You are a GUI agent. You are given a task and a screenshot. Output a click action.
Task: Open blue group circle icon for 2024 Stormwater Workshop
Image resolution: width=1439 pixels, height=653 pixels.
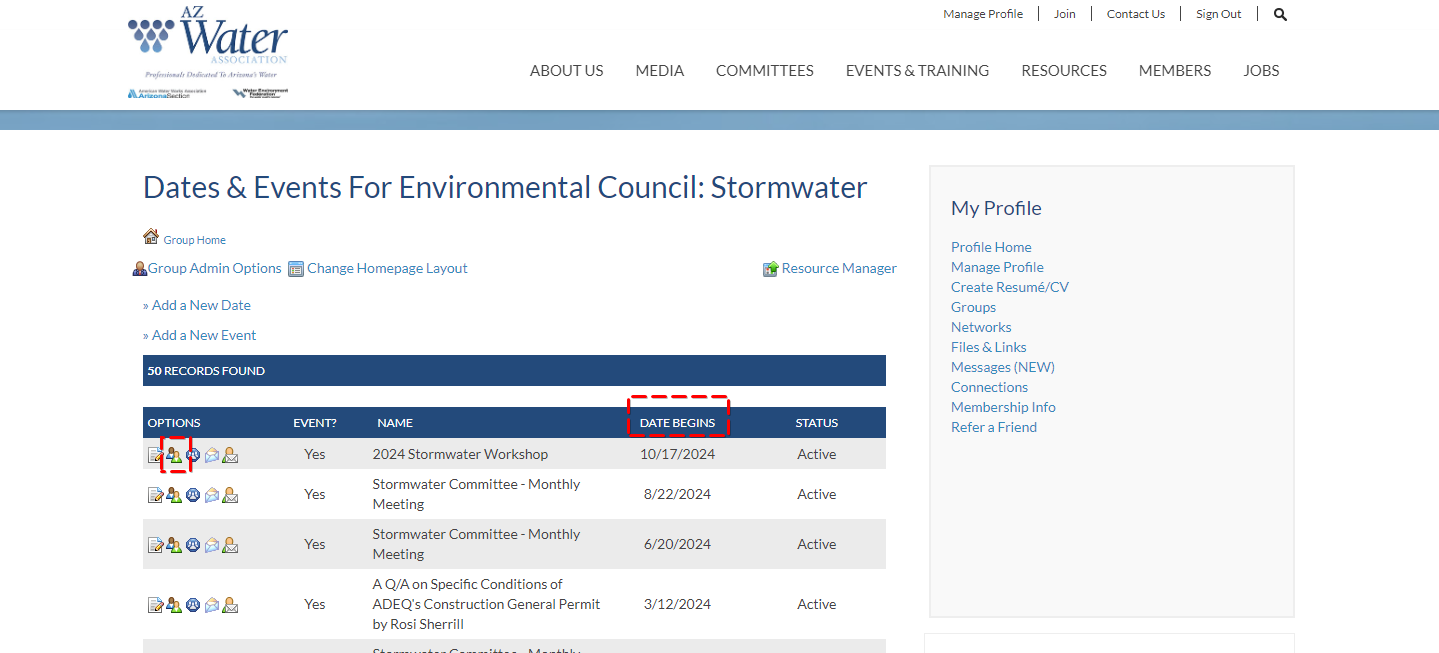pyautogui.click(x=193, y=455)
